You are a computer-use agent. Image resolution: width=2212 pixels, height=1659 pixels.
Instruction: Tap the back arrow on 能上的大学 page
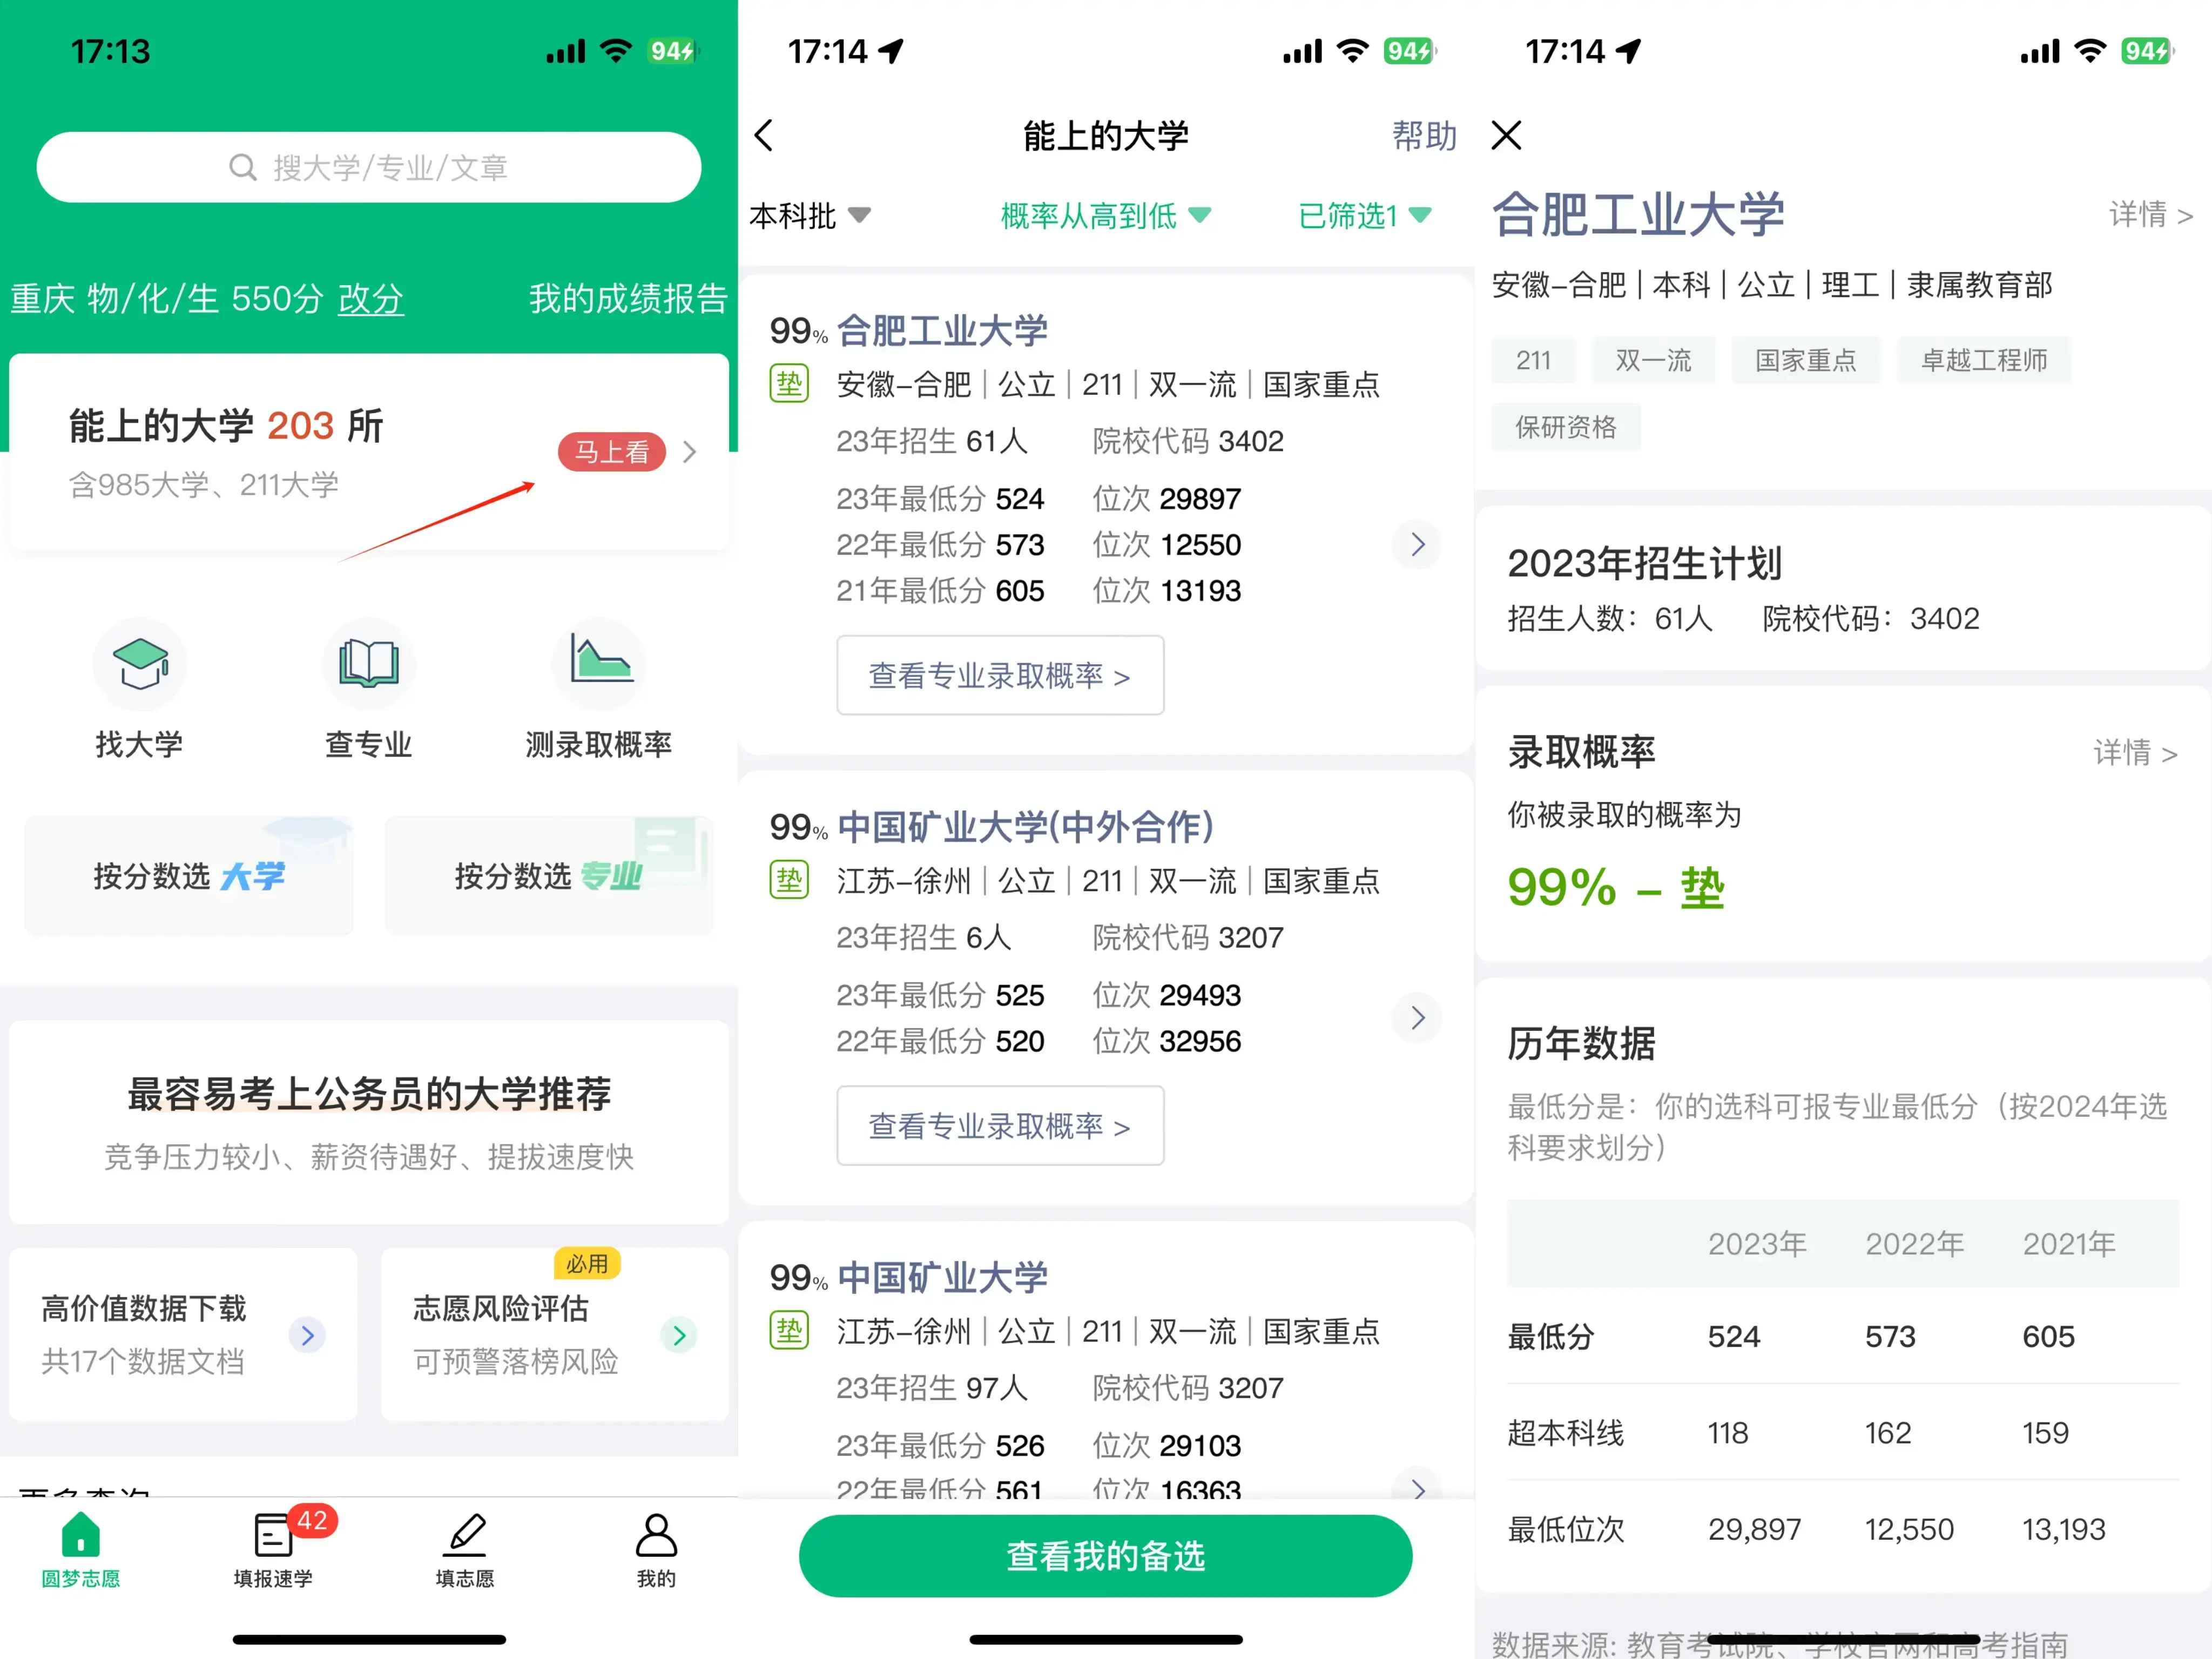[765, 135]
